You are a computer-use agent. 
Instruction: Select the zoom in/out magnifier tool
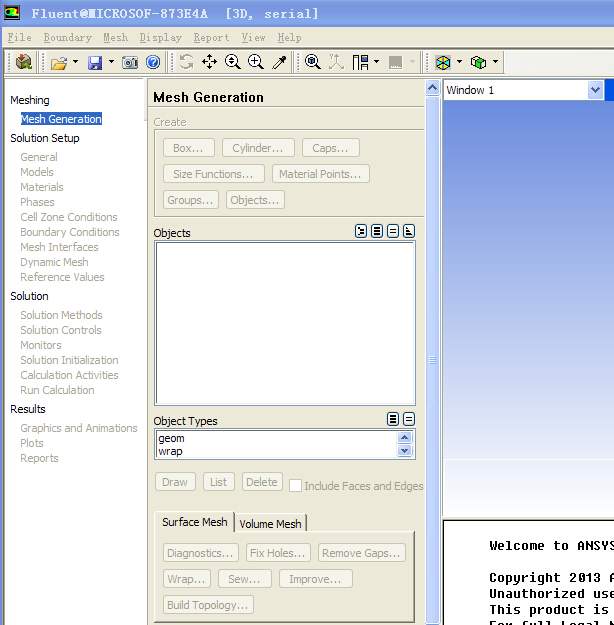pyautogui.click(x=232, y=62)
